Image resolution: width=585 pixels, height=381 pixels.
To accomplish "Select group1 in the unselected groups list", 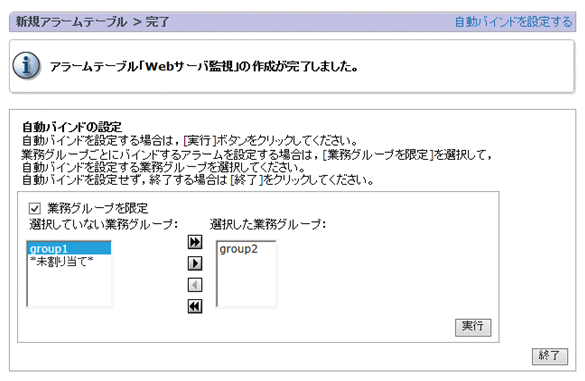I will pos(69,249).
